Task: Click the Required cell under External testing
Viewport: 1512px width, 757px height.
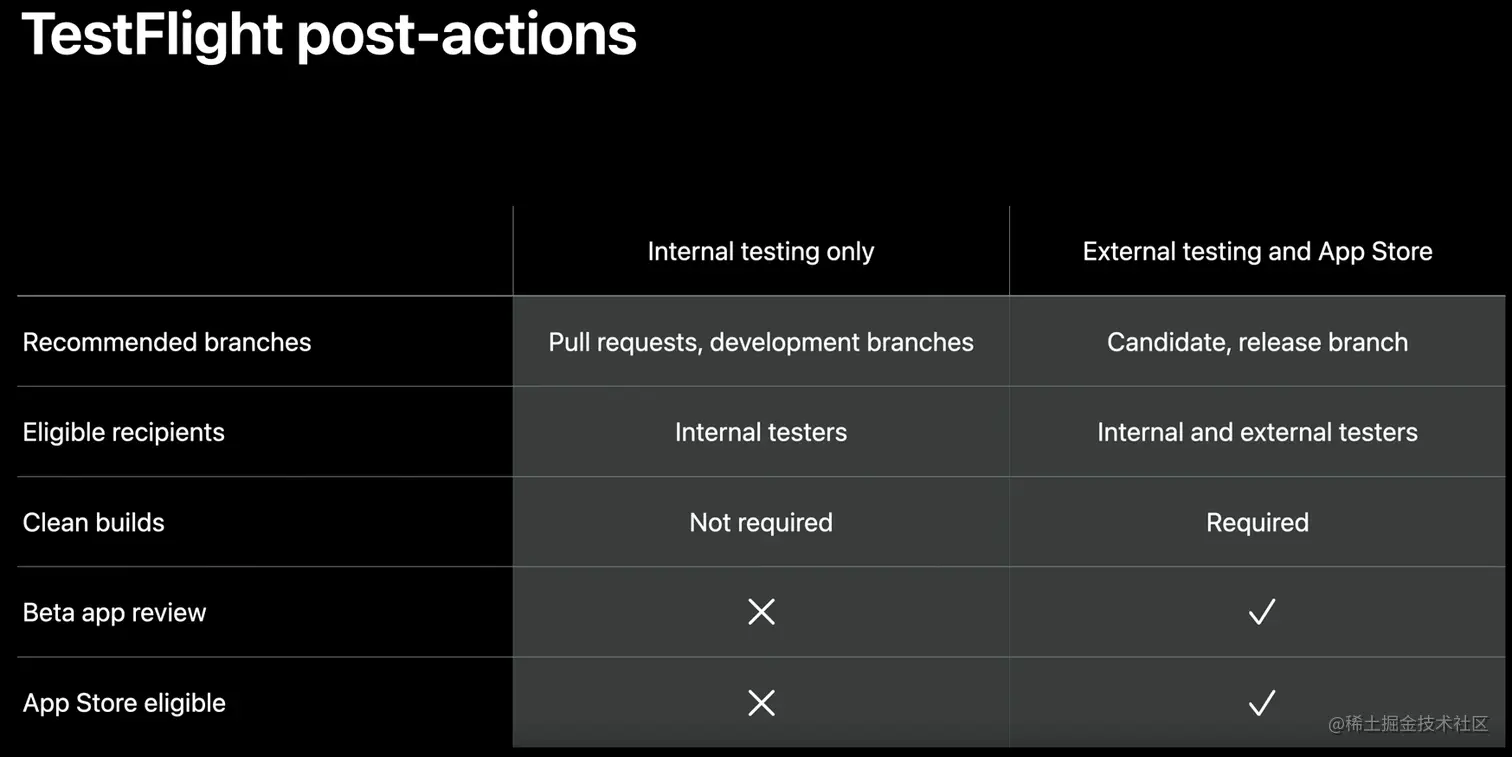Action: coord(1257,522)
